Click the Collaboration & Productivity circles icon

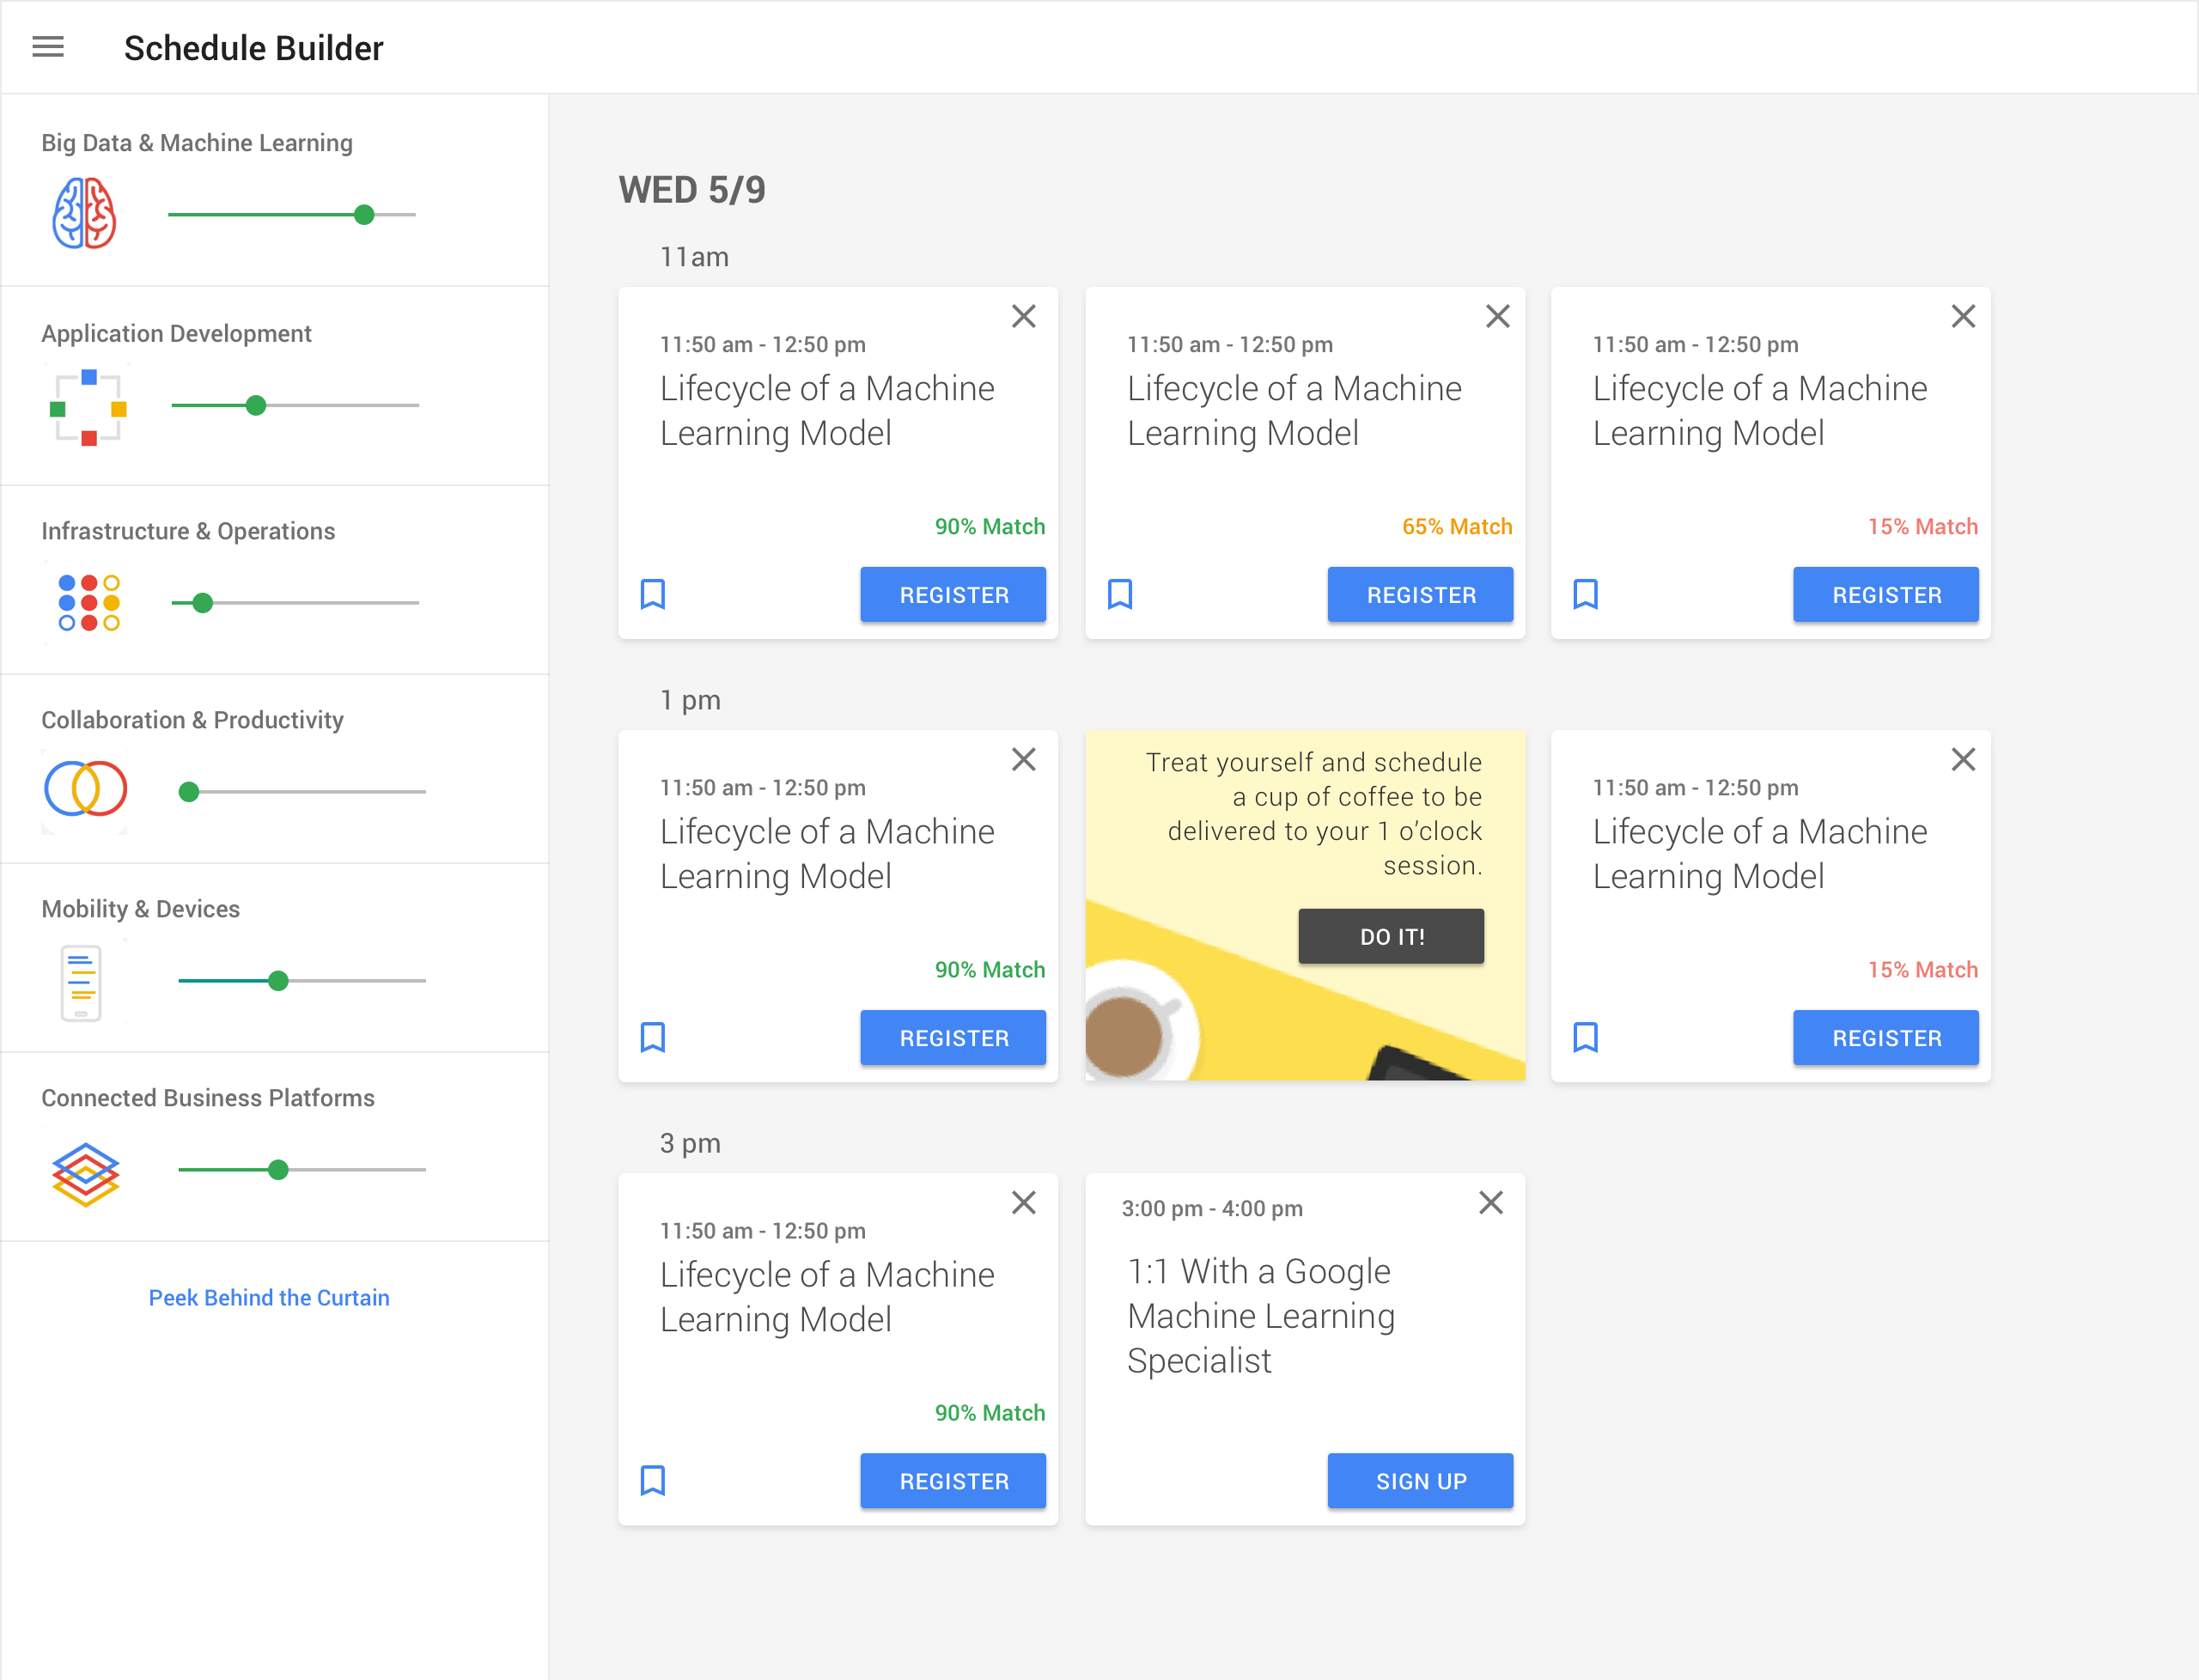click(x=85, y=788)
